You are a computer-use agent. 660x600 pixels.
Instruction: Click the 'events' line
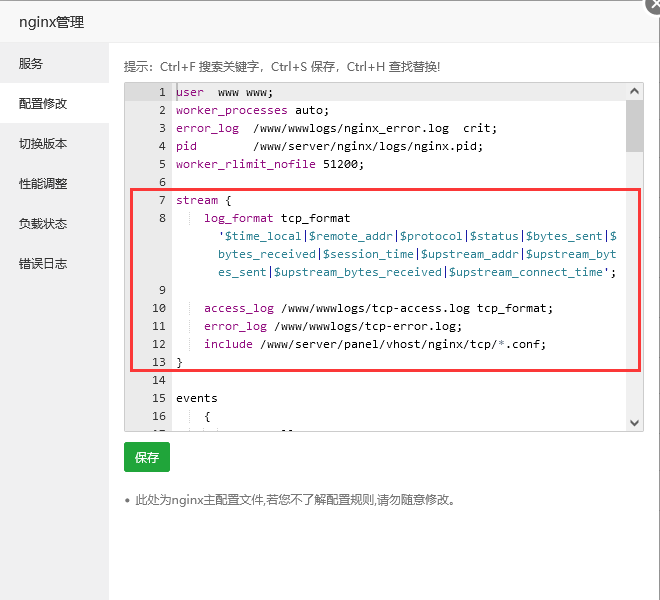click(197, 398)
